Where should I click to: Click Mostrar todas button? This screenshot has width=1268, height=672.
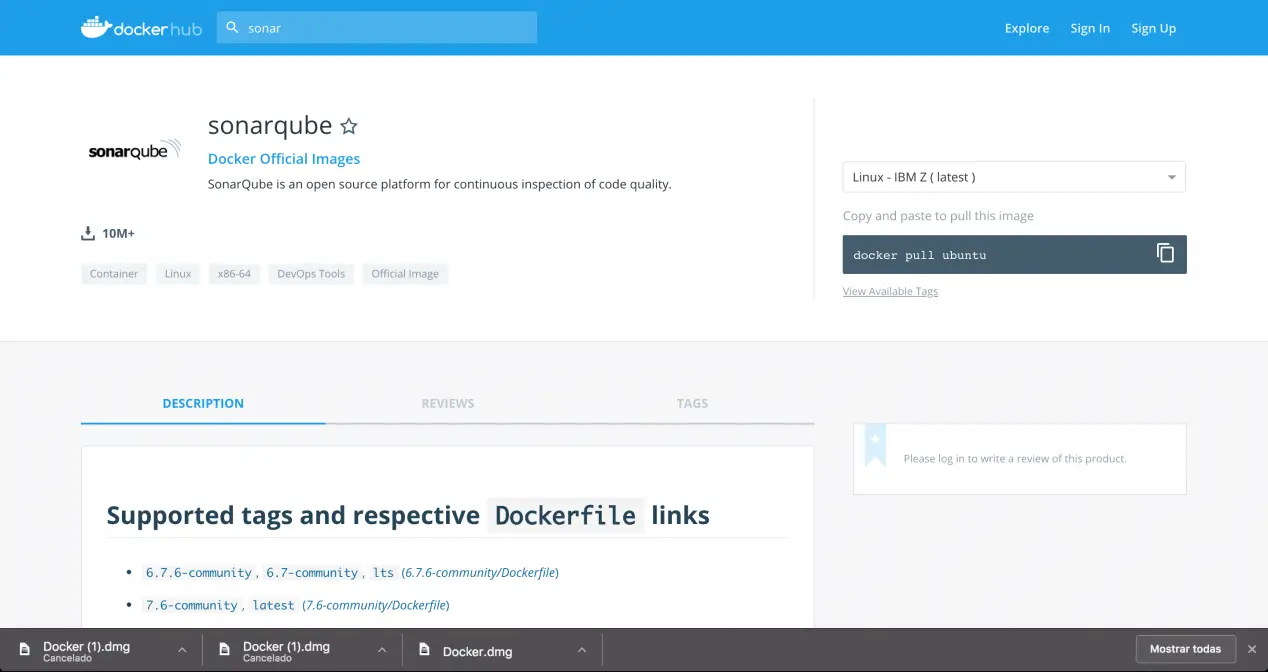click(x=1186, y=649)
